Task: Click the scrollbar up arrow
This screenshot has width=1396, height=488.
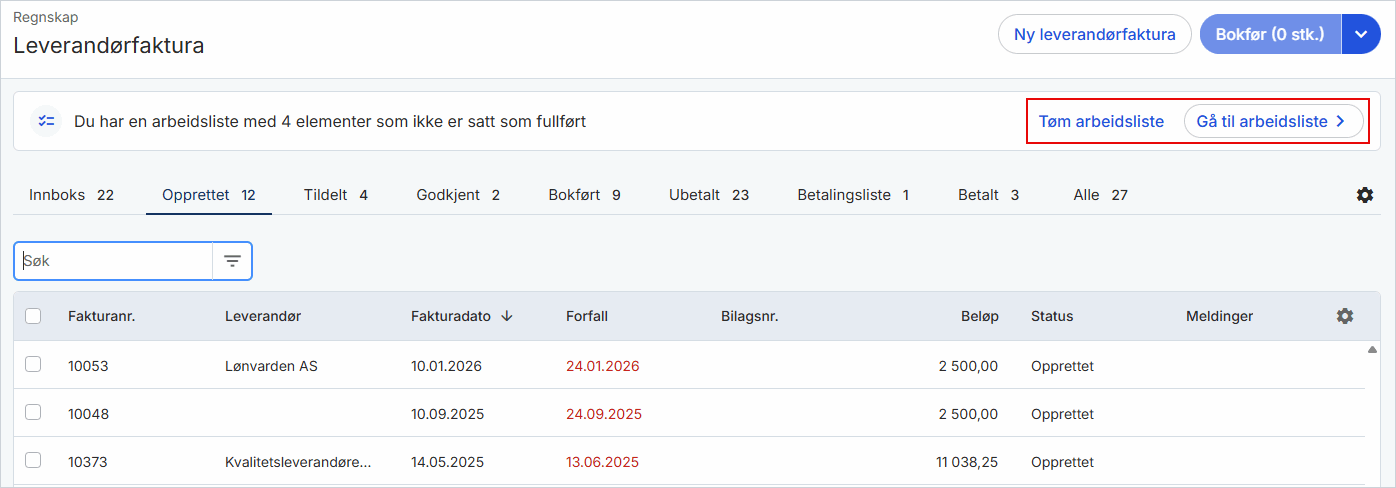Action: click(x=1372, y=350)
